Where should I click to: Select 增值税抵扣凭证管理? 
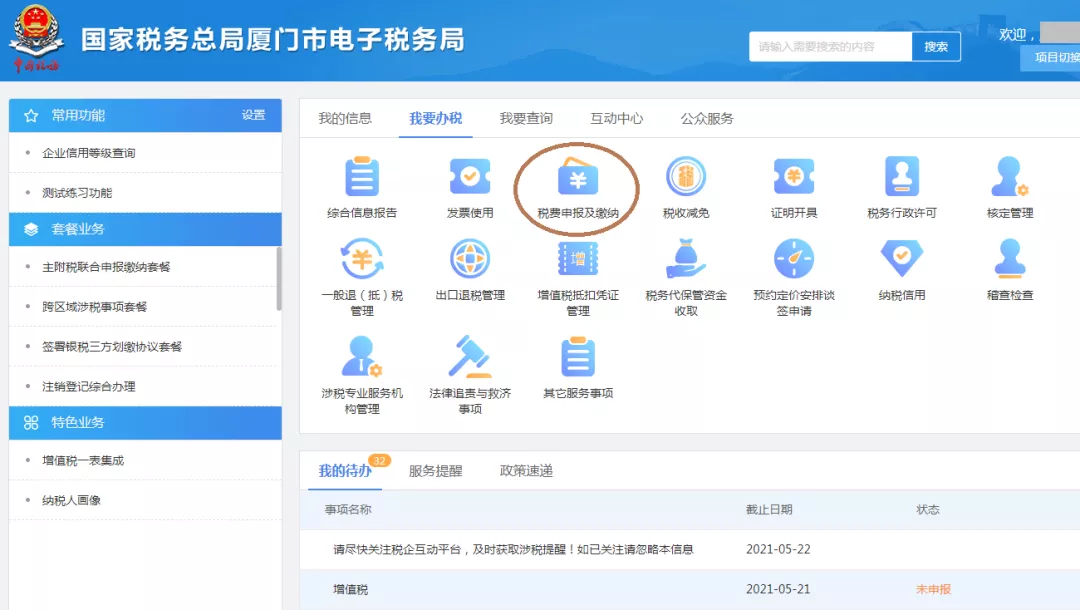[575, 268]
